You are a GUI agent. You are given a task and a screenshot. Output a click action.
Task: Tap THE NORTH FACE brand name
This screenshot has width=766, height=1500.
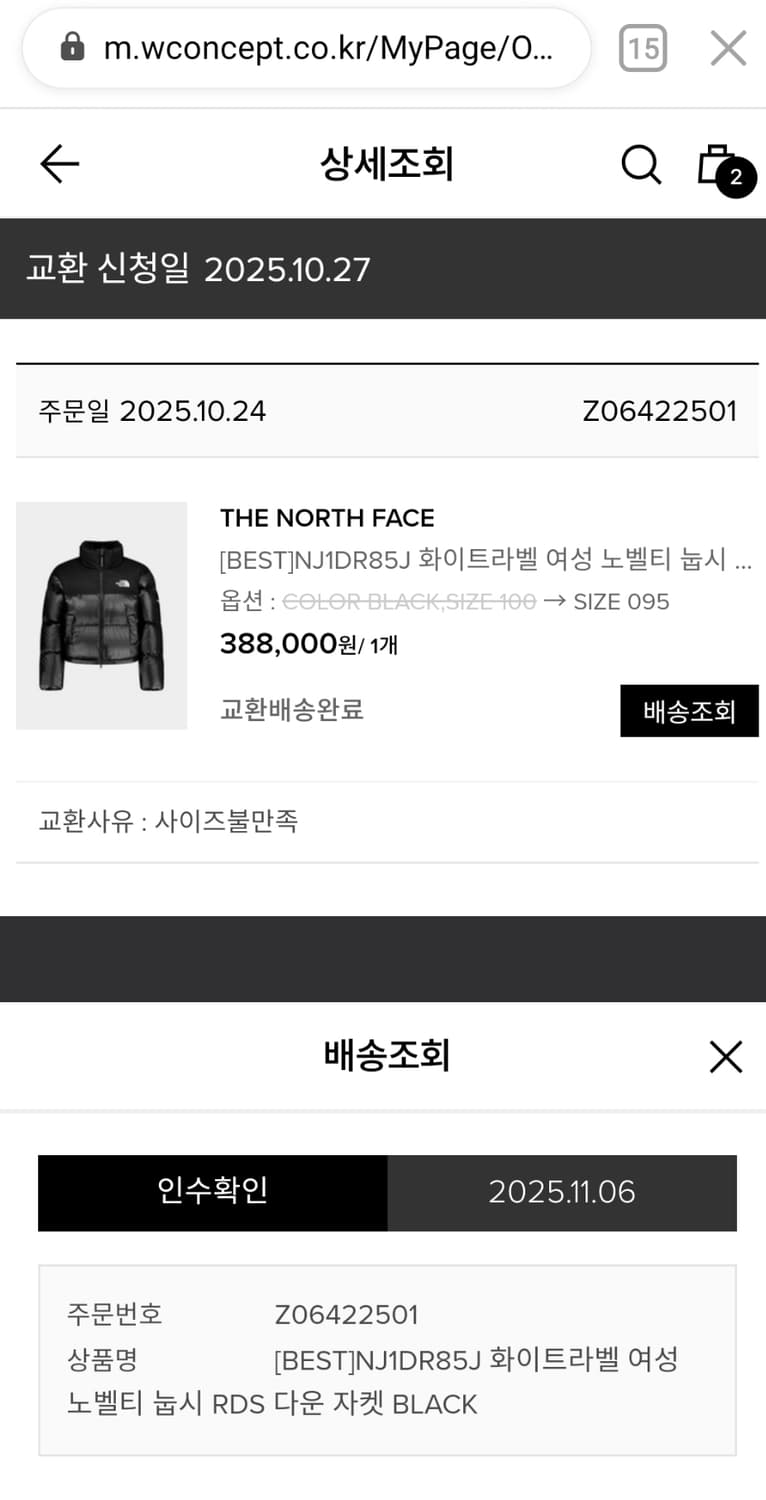click(327, 518)
